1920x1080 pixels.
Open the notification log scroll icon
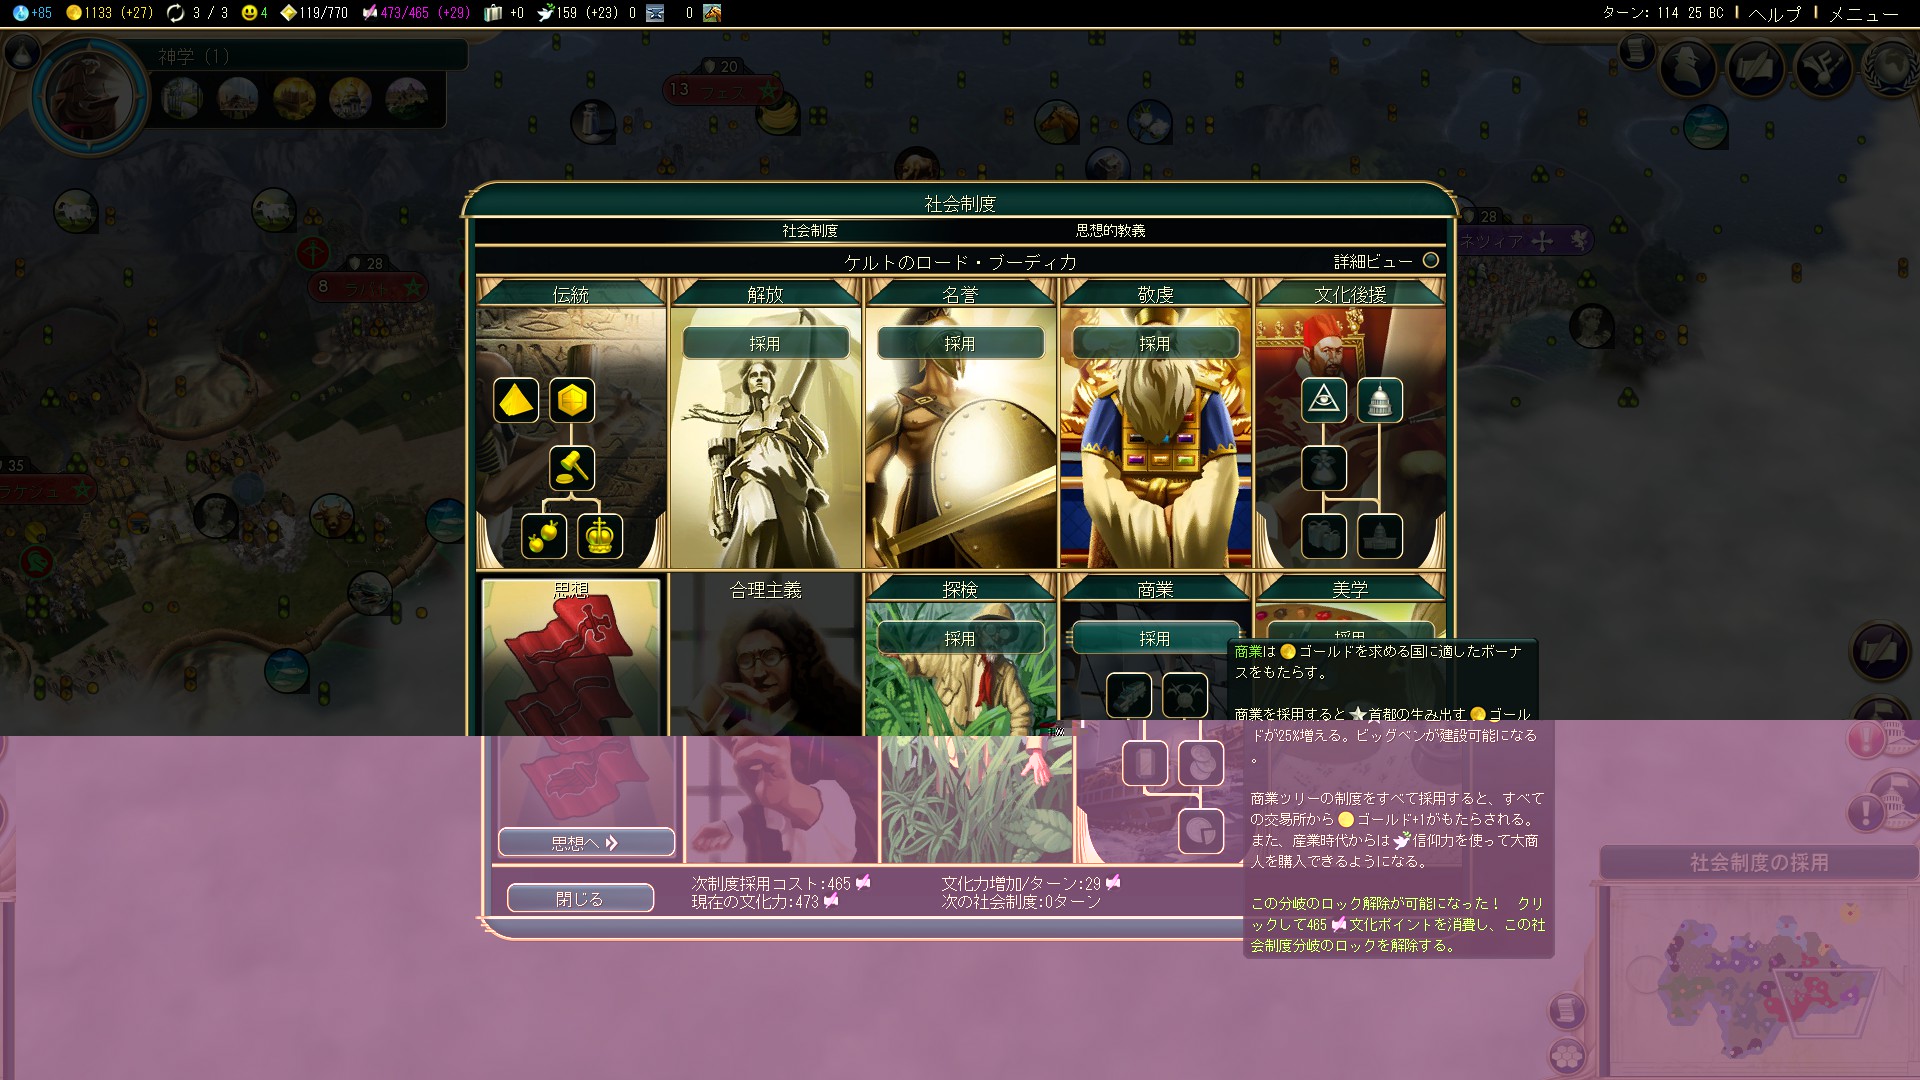[x=1637, y=50]
